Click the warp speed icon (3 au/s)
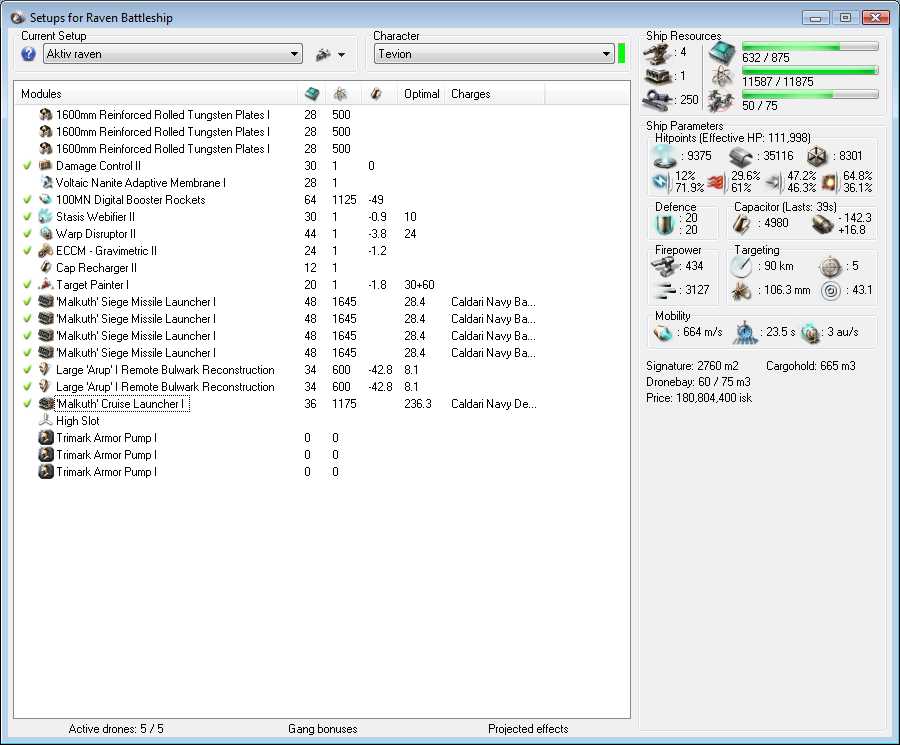Image resolution: width=900 pixels, height=745 pixels. (x=811, y=332)
